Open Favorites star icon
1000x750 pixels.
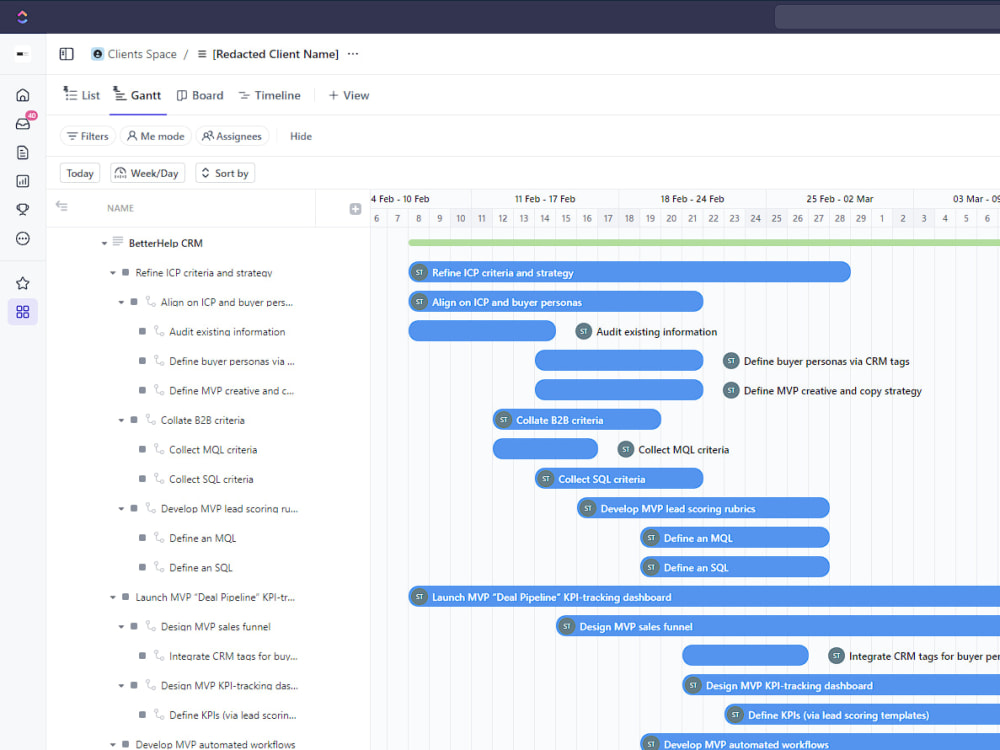click(x=23, y=283)
